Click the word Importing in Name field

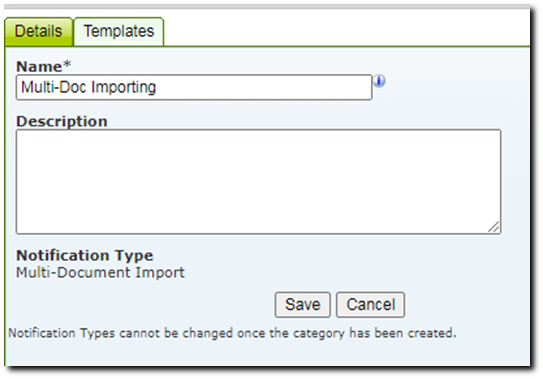[124, 87]
